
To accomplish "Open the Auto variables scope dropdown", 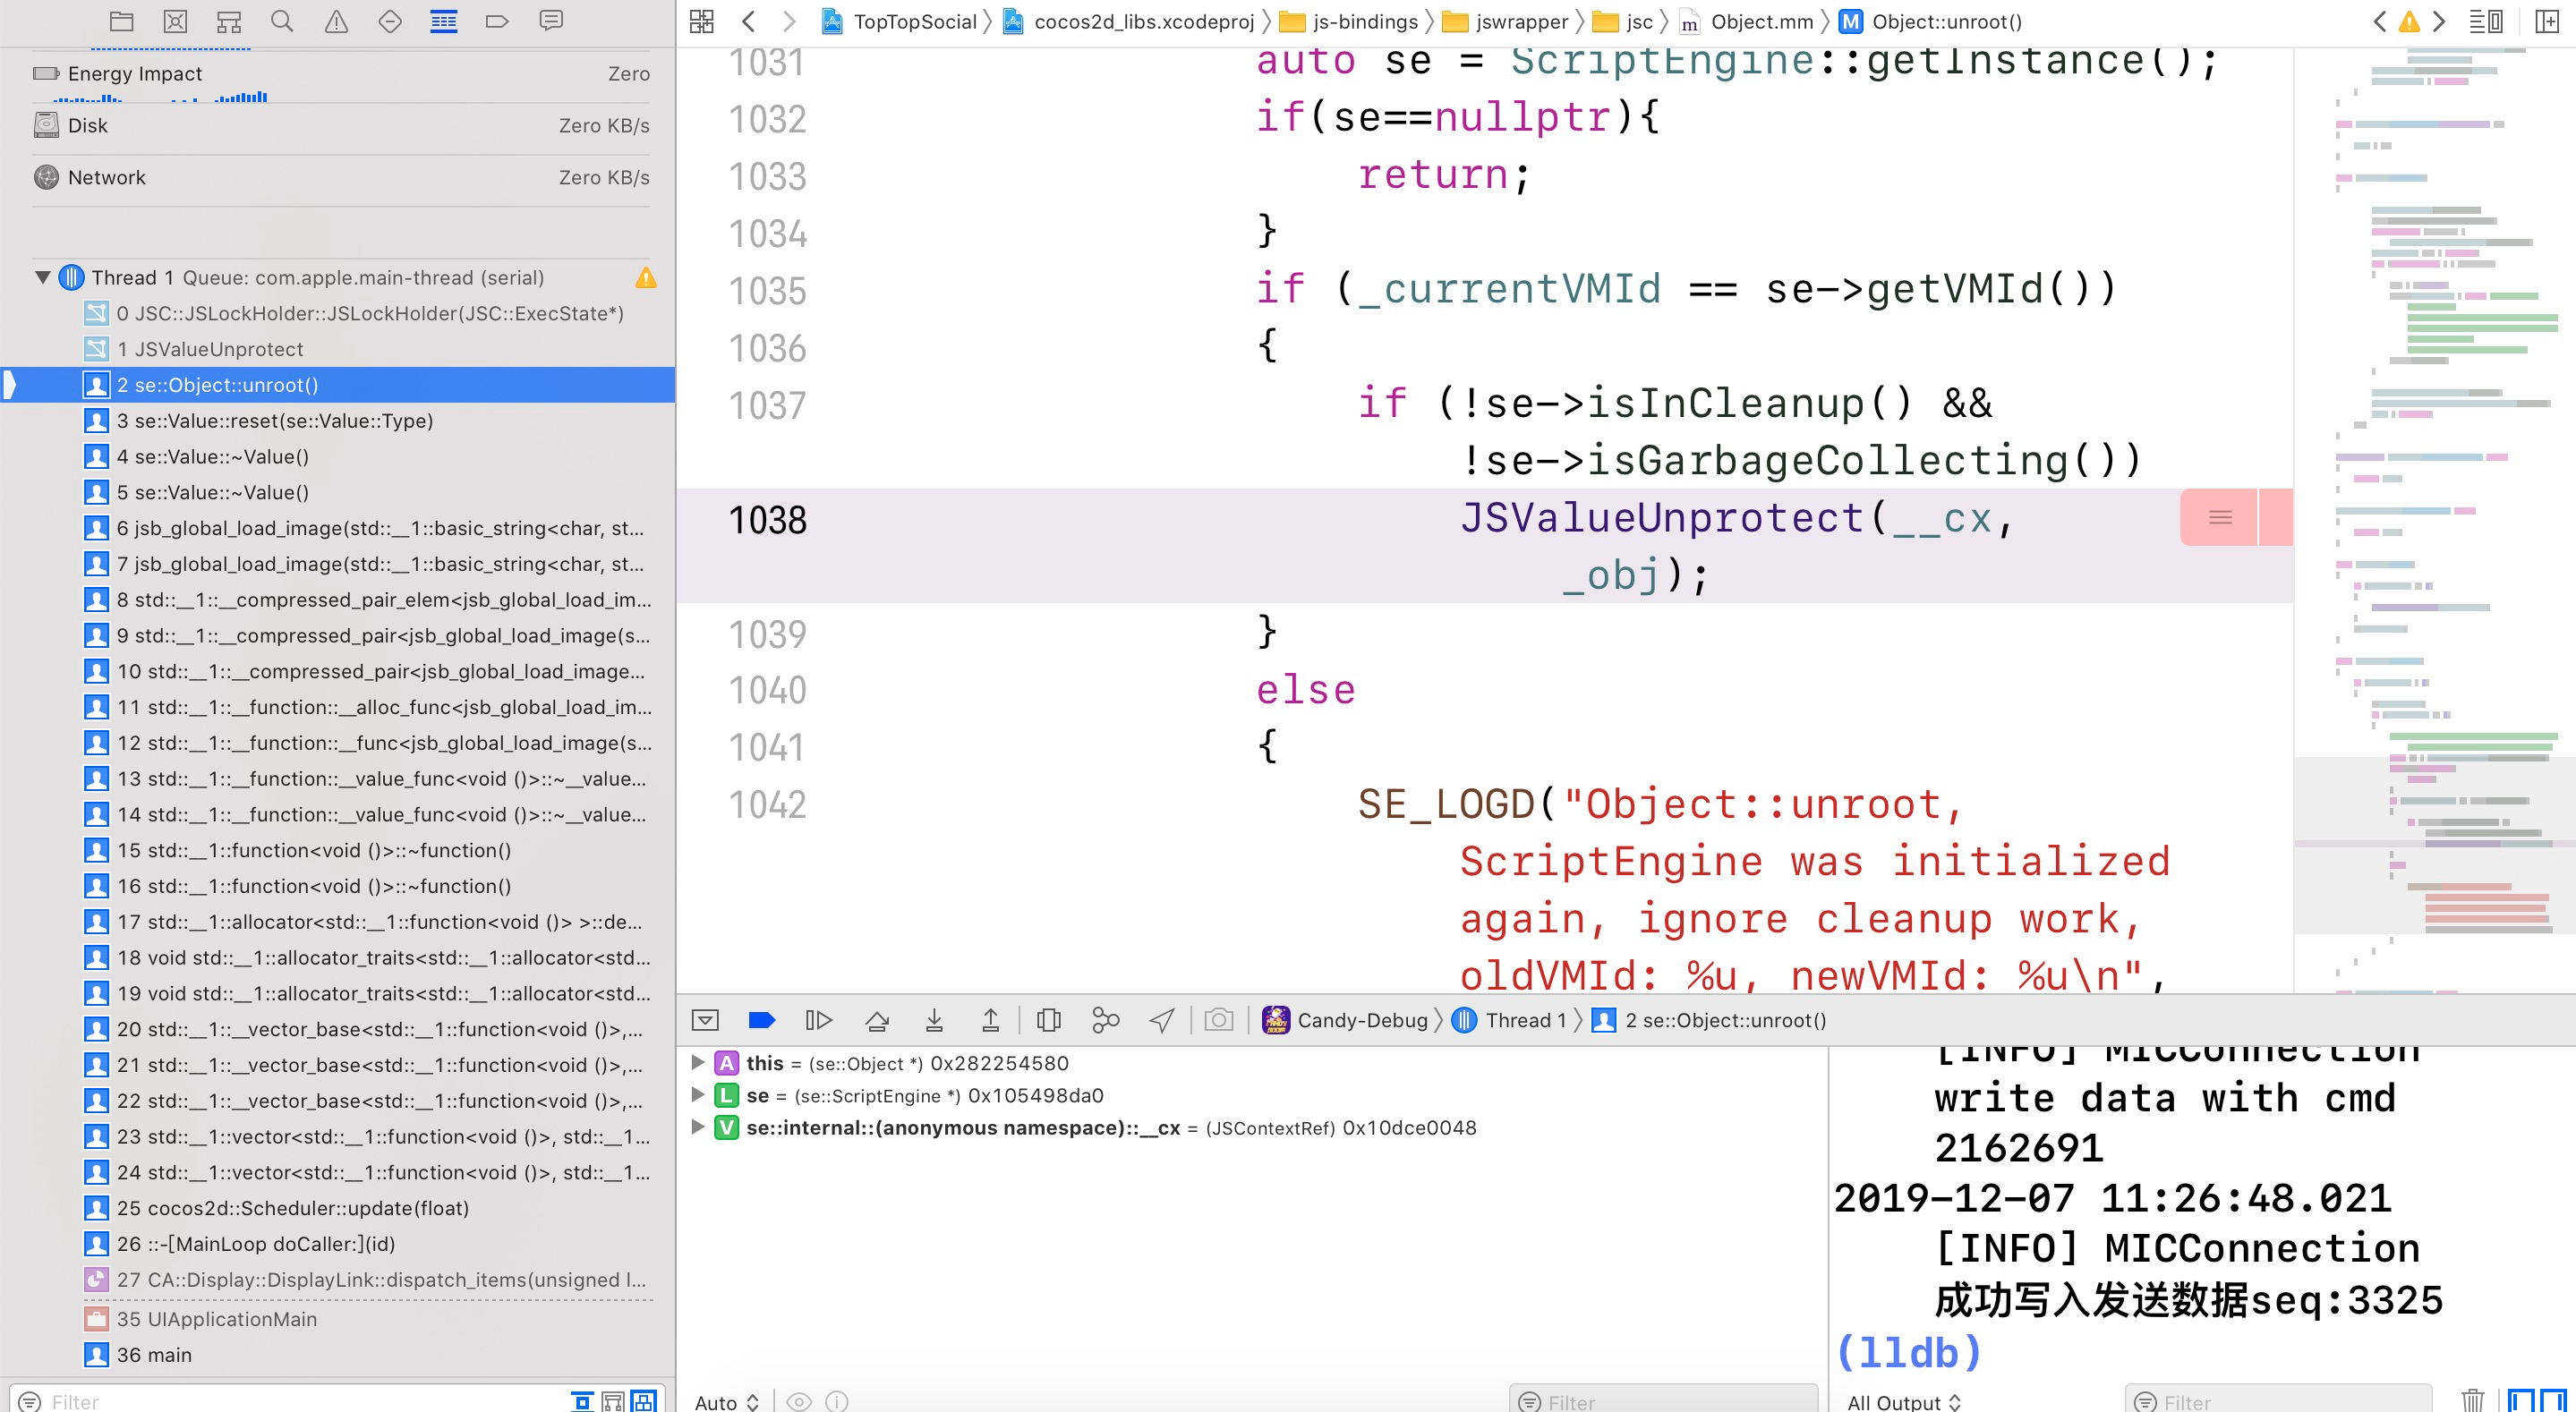I will tap(727, 1402).
